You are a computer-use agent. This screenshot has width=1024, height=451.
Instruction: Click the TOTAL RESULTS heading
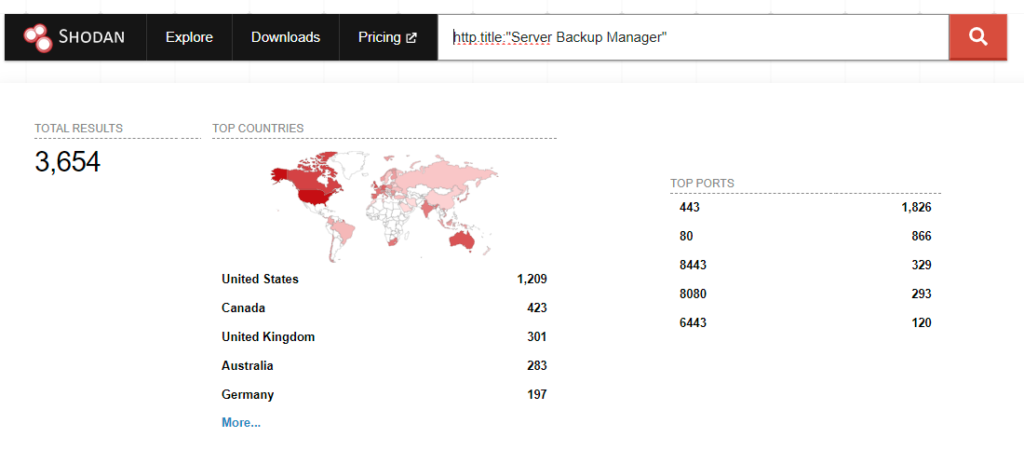tap(78, 128)
